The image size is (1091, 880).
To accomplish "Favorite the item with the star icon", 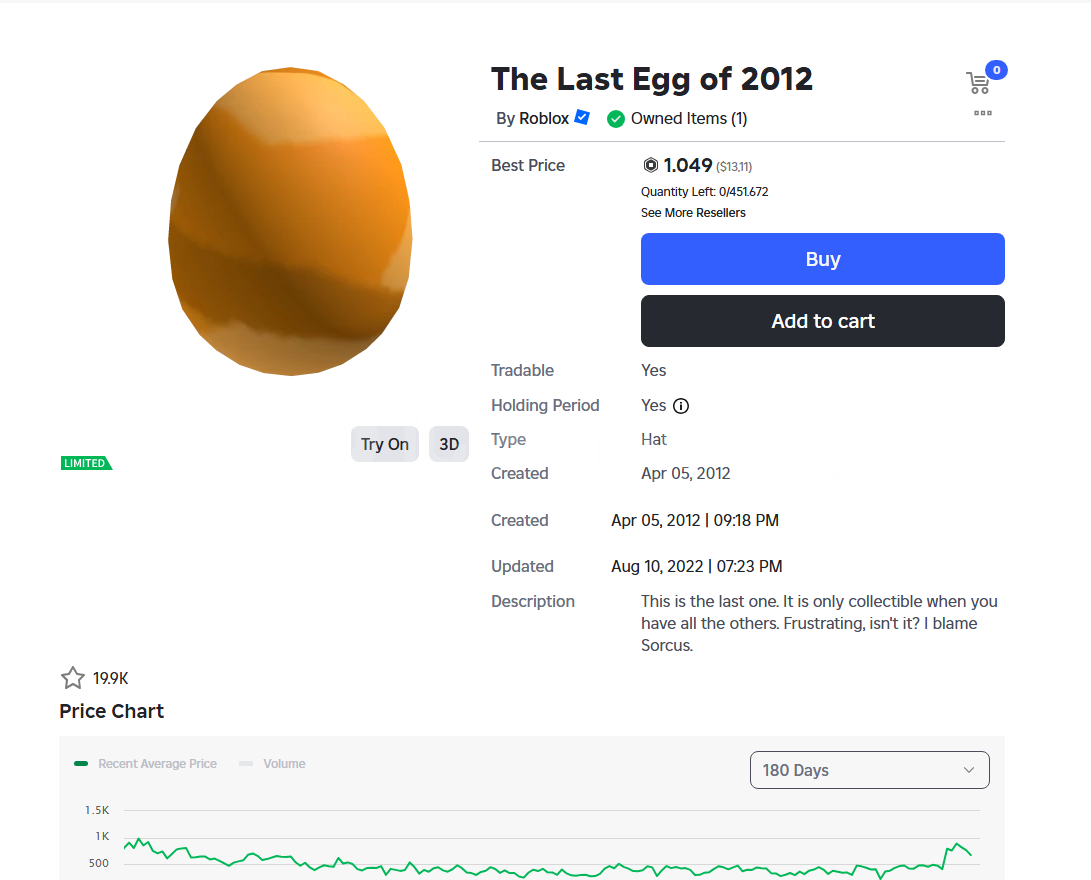I will point(73,678).
